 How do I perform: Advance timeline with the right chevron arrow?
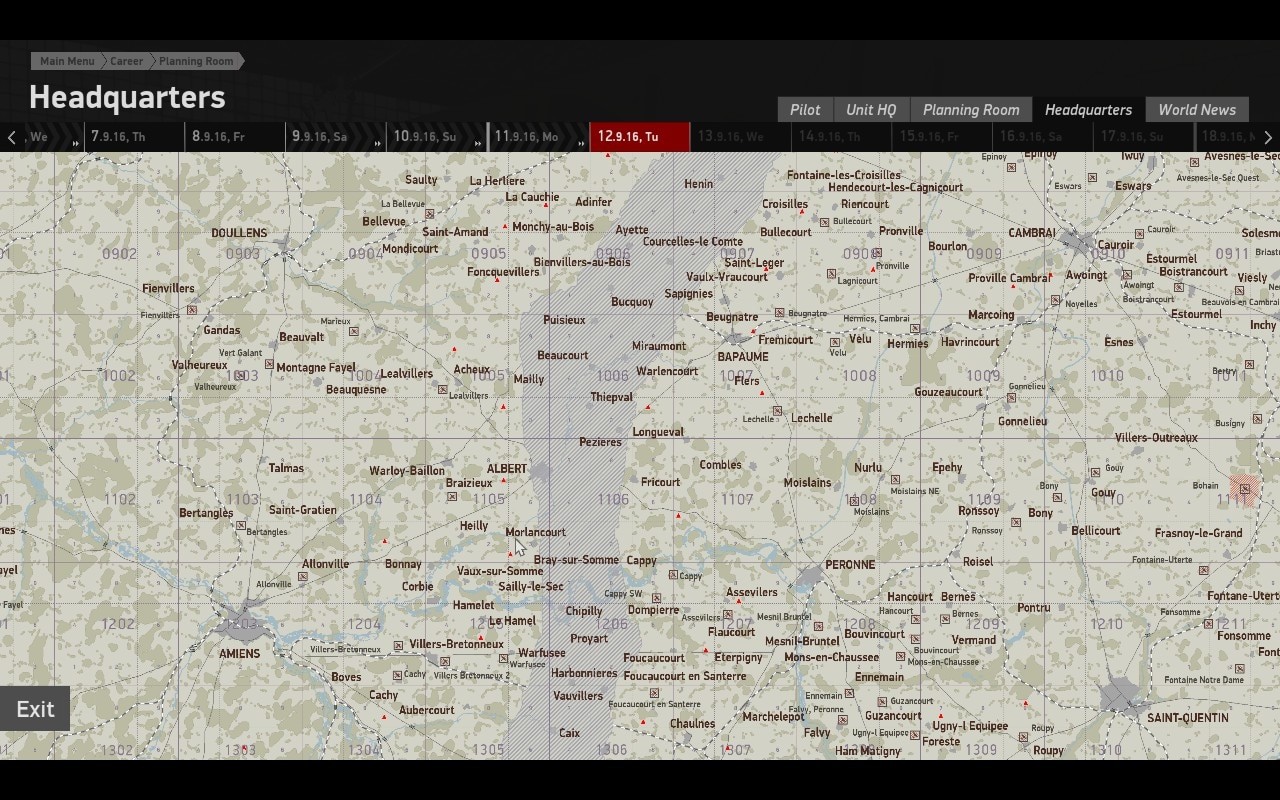1268,137
